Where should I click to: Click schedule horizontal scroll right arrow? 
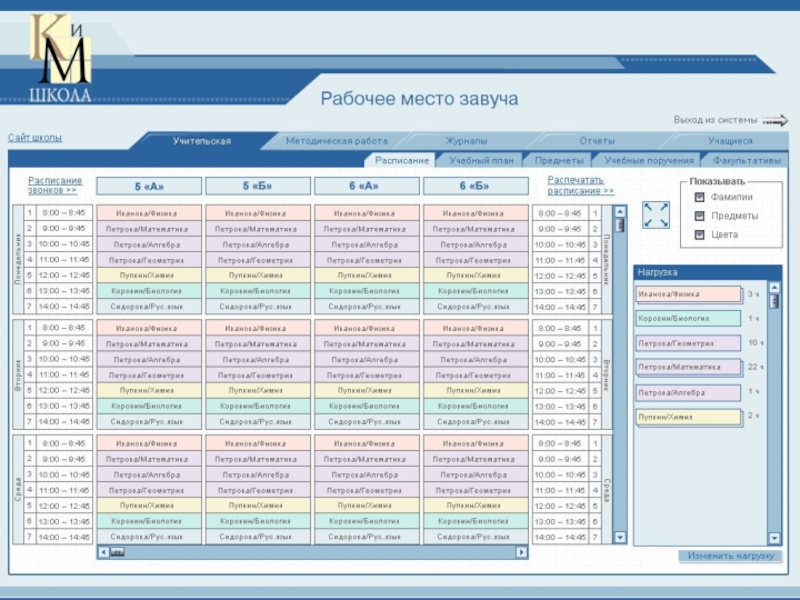click(x=521, y=552)
